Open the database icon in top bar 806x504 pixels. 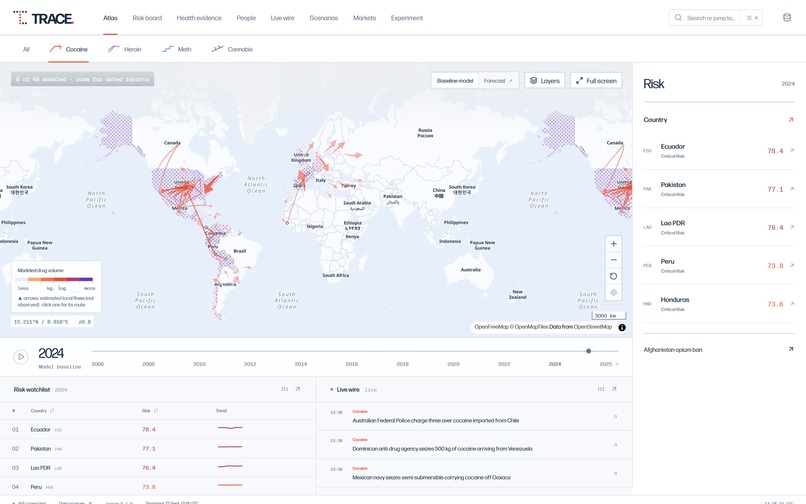786,17
